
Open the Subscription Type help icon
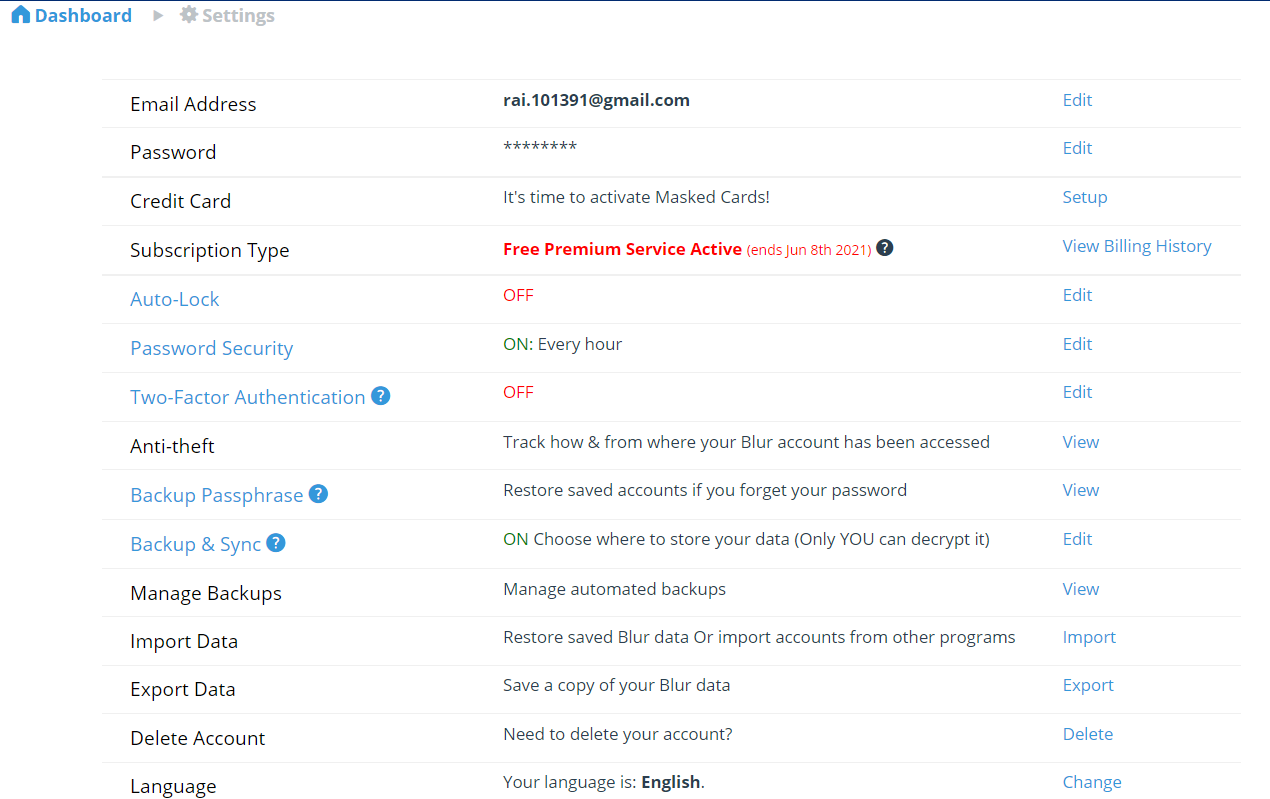(x=884, y=246)
